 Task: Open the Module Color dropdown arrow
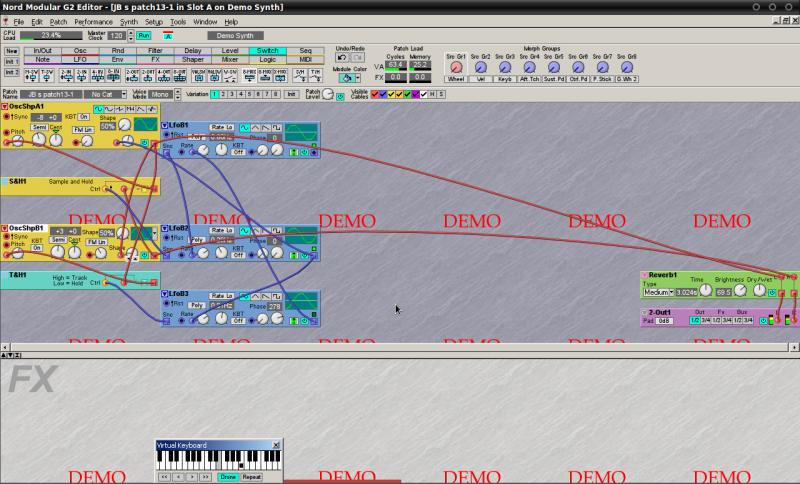[x=358, y=78]
